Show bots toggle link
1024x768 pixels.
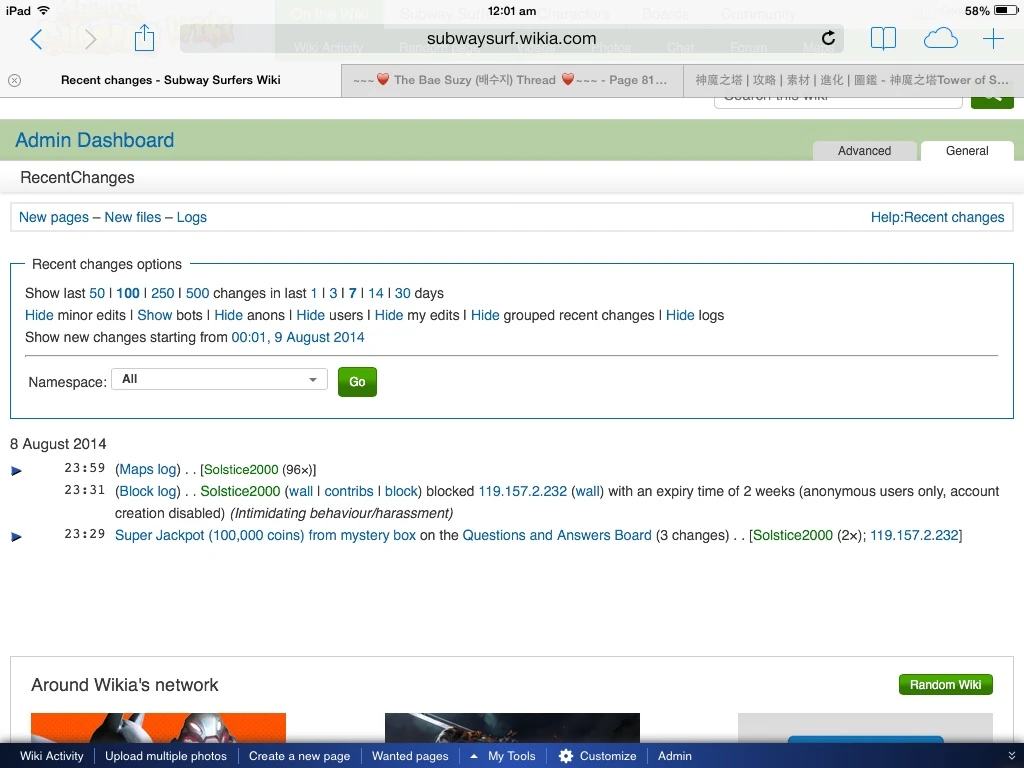155,315
